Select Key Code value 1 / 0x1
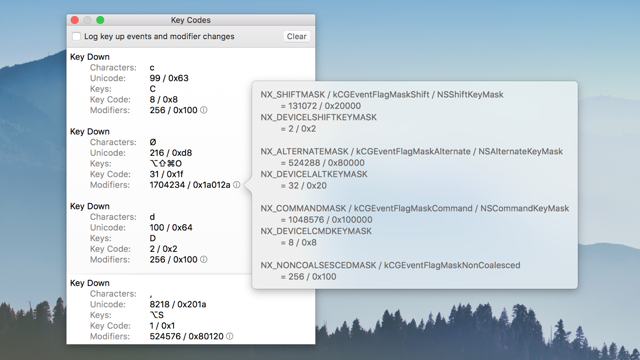This screenshot has width=640, height=360. tap(162, 326)
